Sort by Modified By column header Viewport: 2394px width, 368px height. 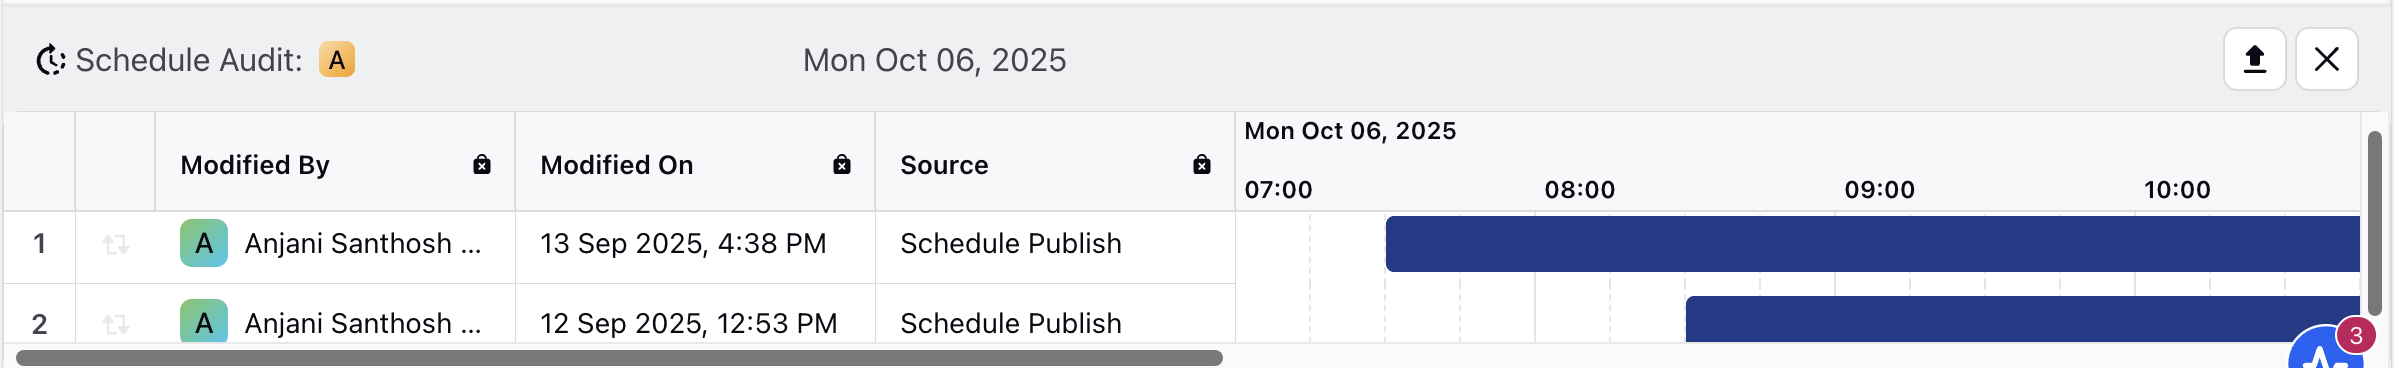coord(255,165)
